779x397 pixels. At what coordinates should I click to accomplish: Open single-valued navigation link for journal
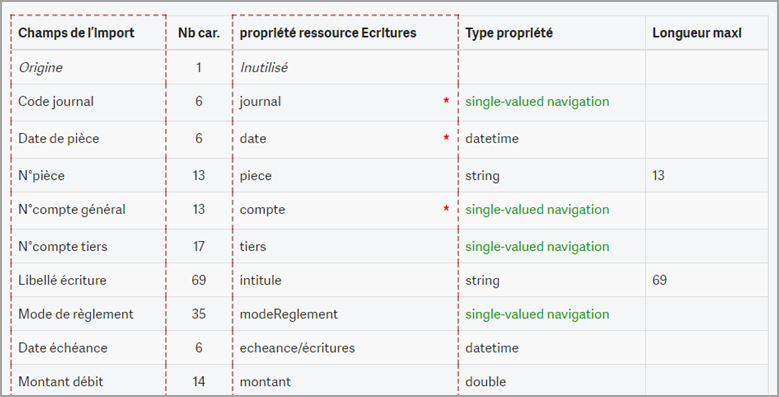pos(537,101)
